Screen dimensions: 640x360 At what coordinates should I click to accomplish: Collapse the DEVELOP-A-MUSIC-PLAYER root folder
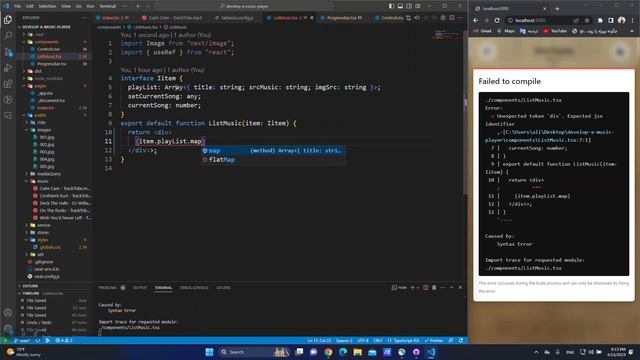tap(46, 27)
